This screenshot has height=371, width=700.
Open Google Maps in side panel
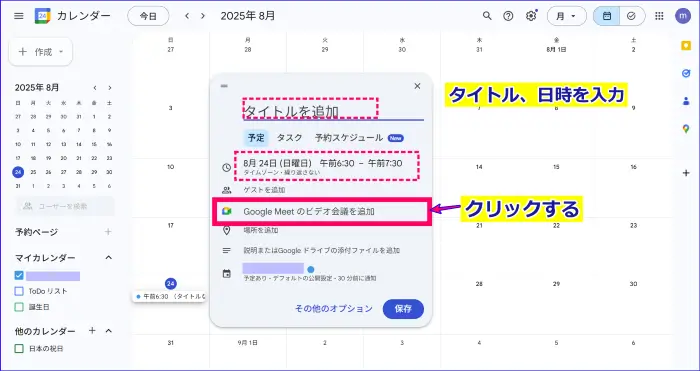pyautogui.click(x=686, y=129)
